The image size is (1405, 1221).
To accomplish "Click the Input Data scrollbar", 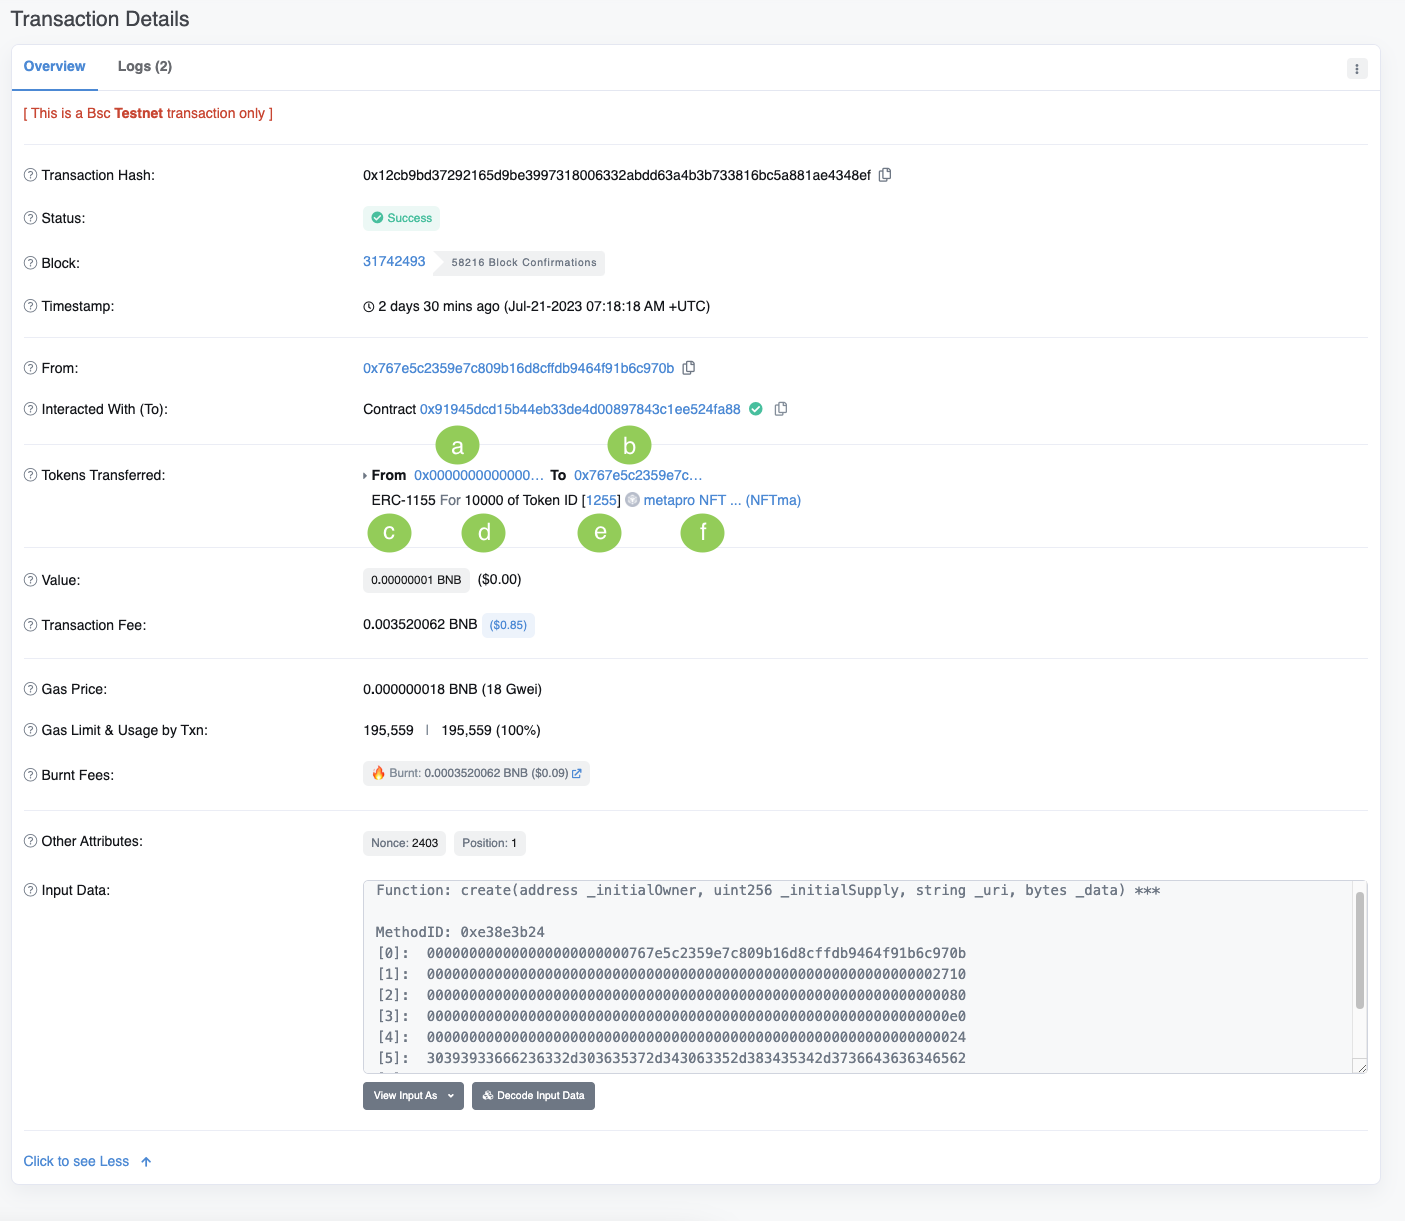I will coord(1359,950).
